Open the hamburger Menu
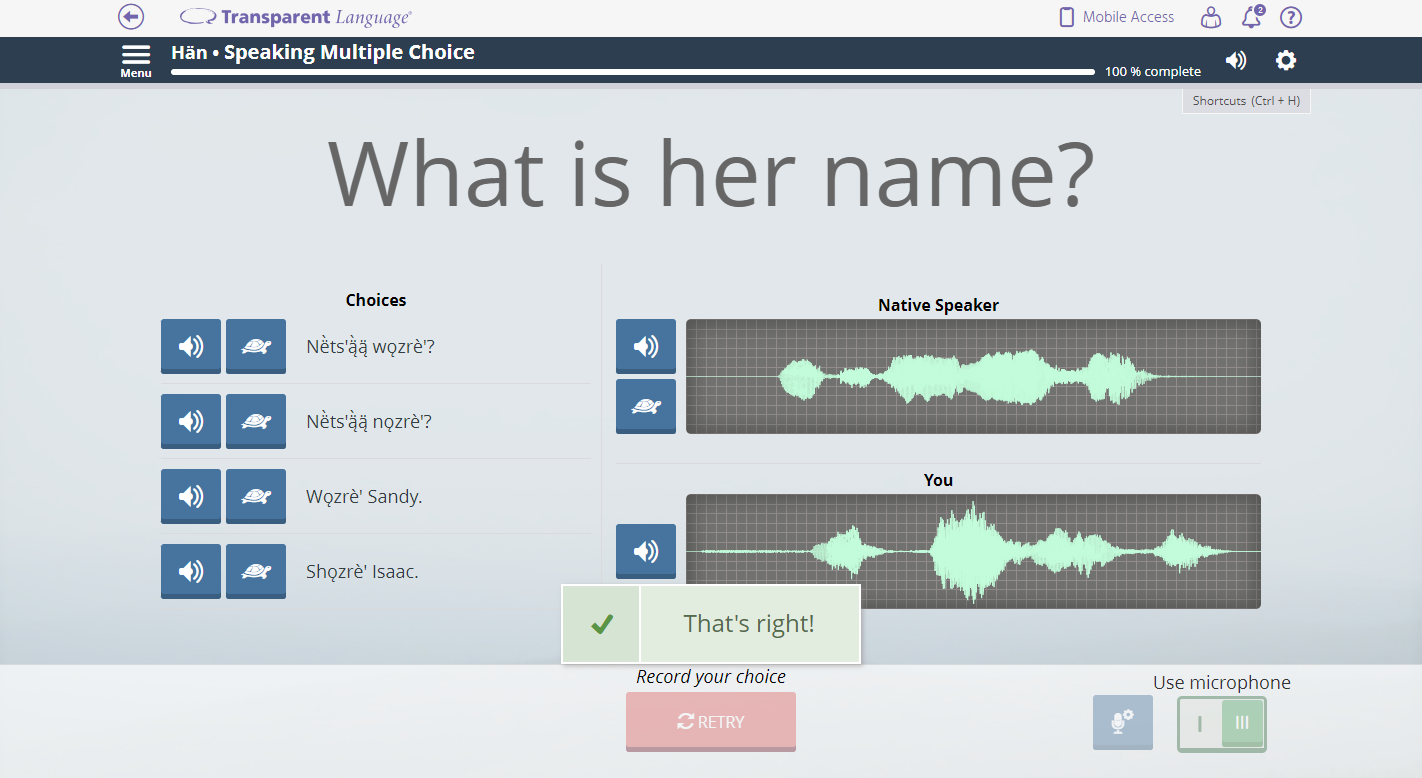Screen dimensions: 1422x778 coord(136,59)
